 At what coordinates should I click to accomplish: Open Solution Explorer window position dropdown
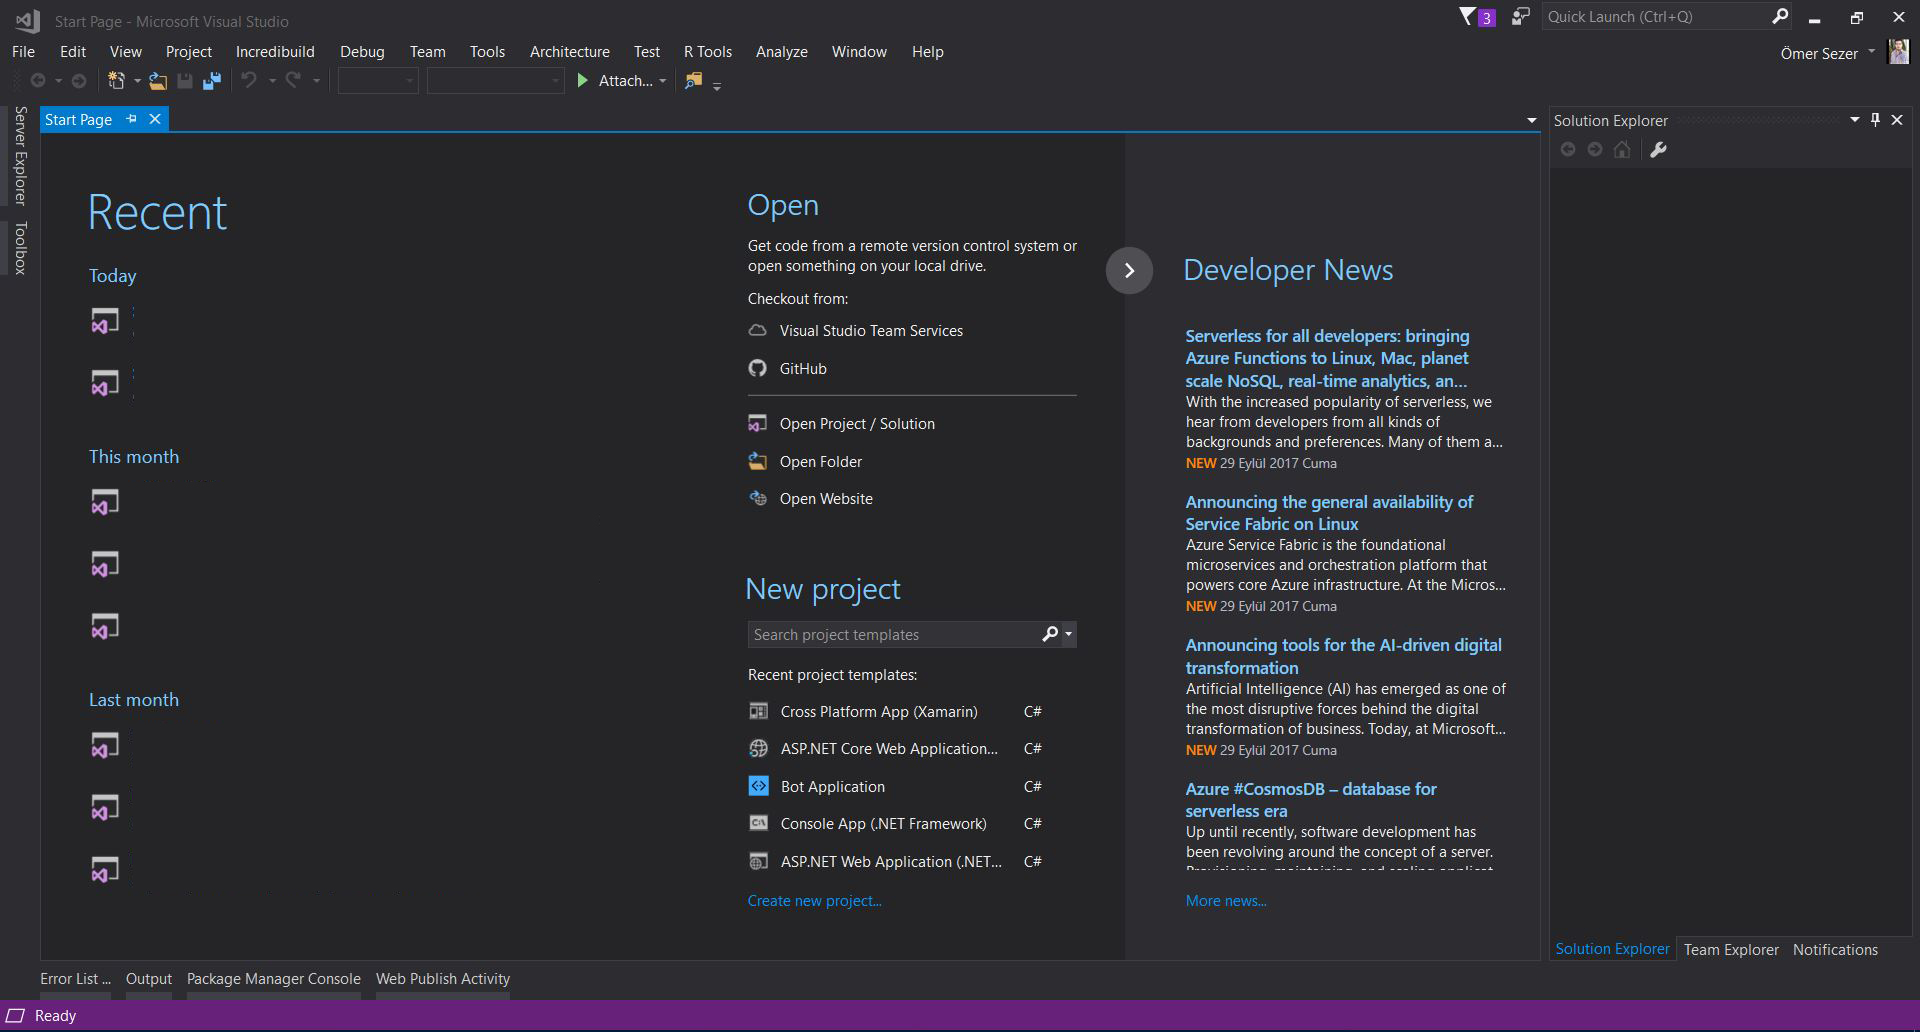coord(1854,120)
